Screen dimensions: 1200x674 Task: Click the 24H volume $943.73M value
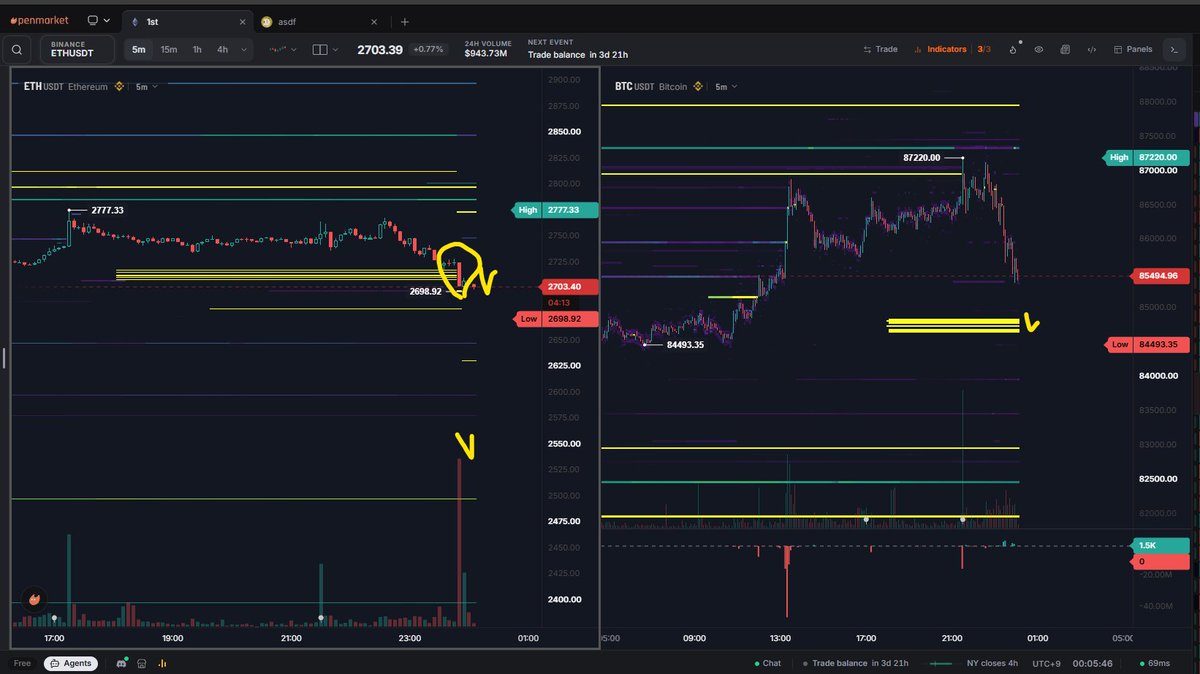coord(486,54)
